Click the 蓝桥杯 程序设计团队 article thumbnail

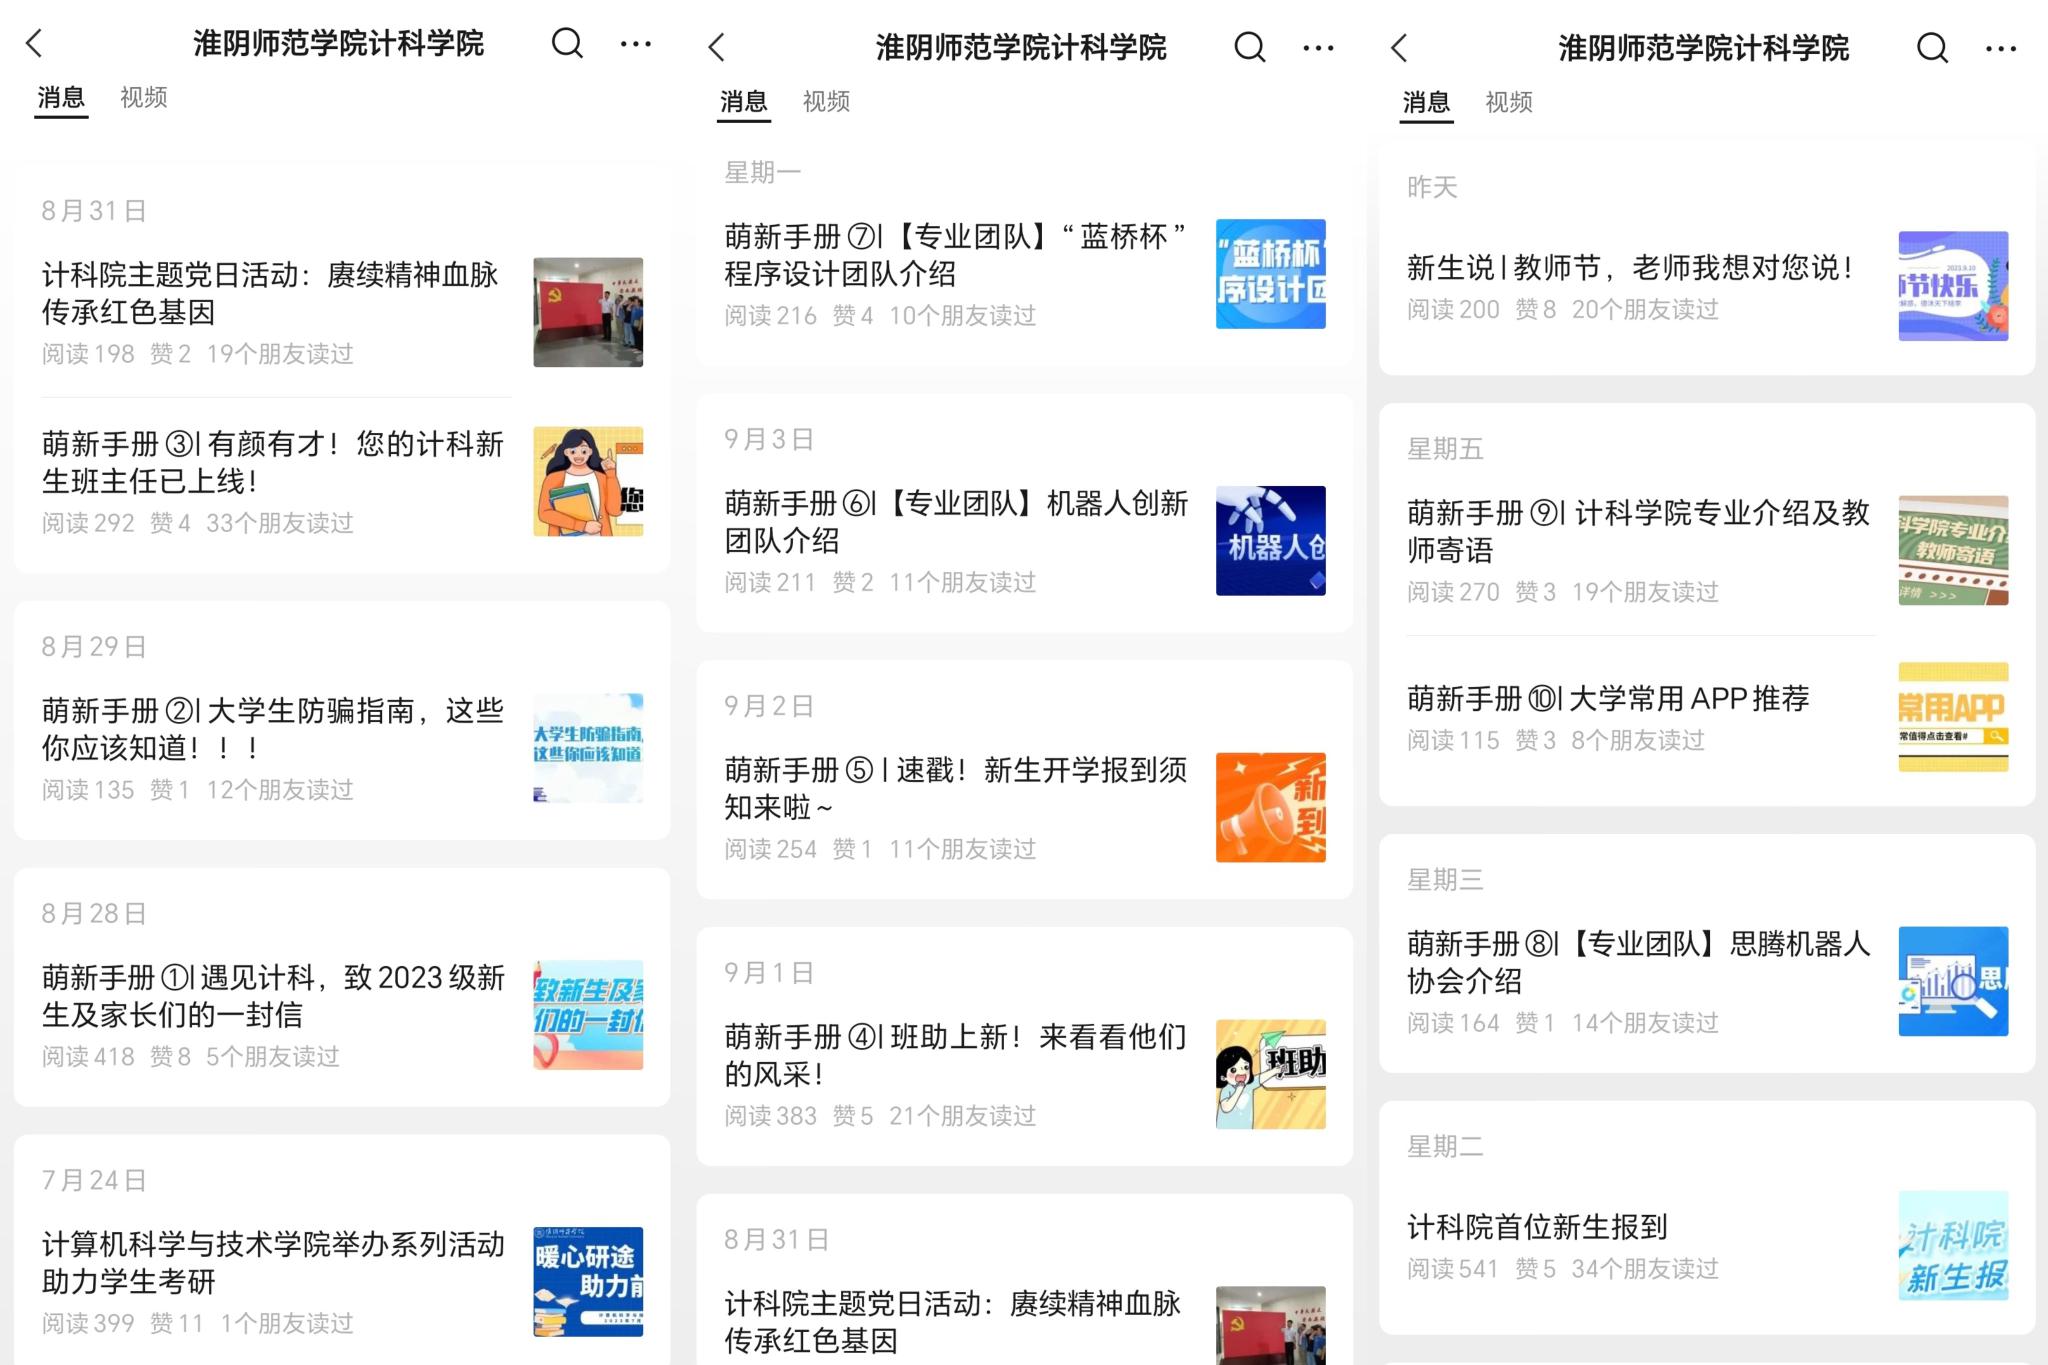[1270, 274]
